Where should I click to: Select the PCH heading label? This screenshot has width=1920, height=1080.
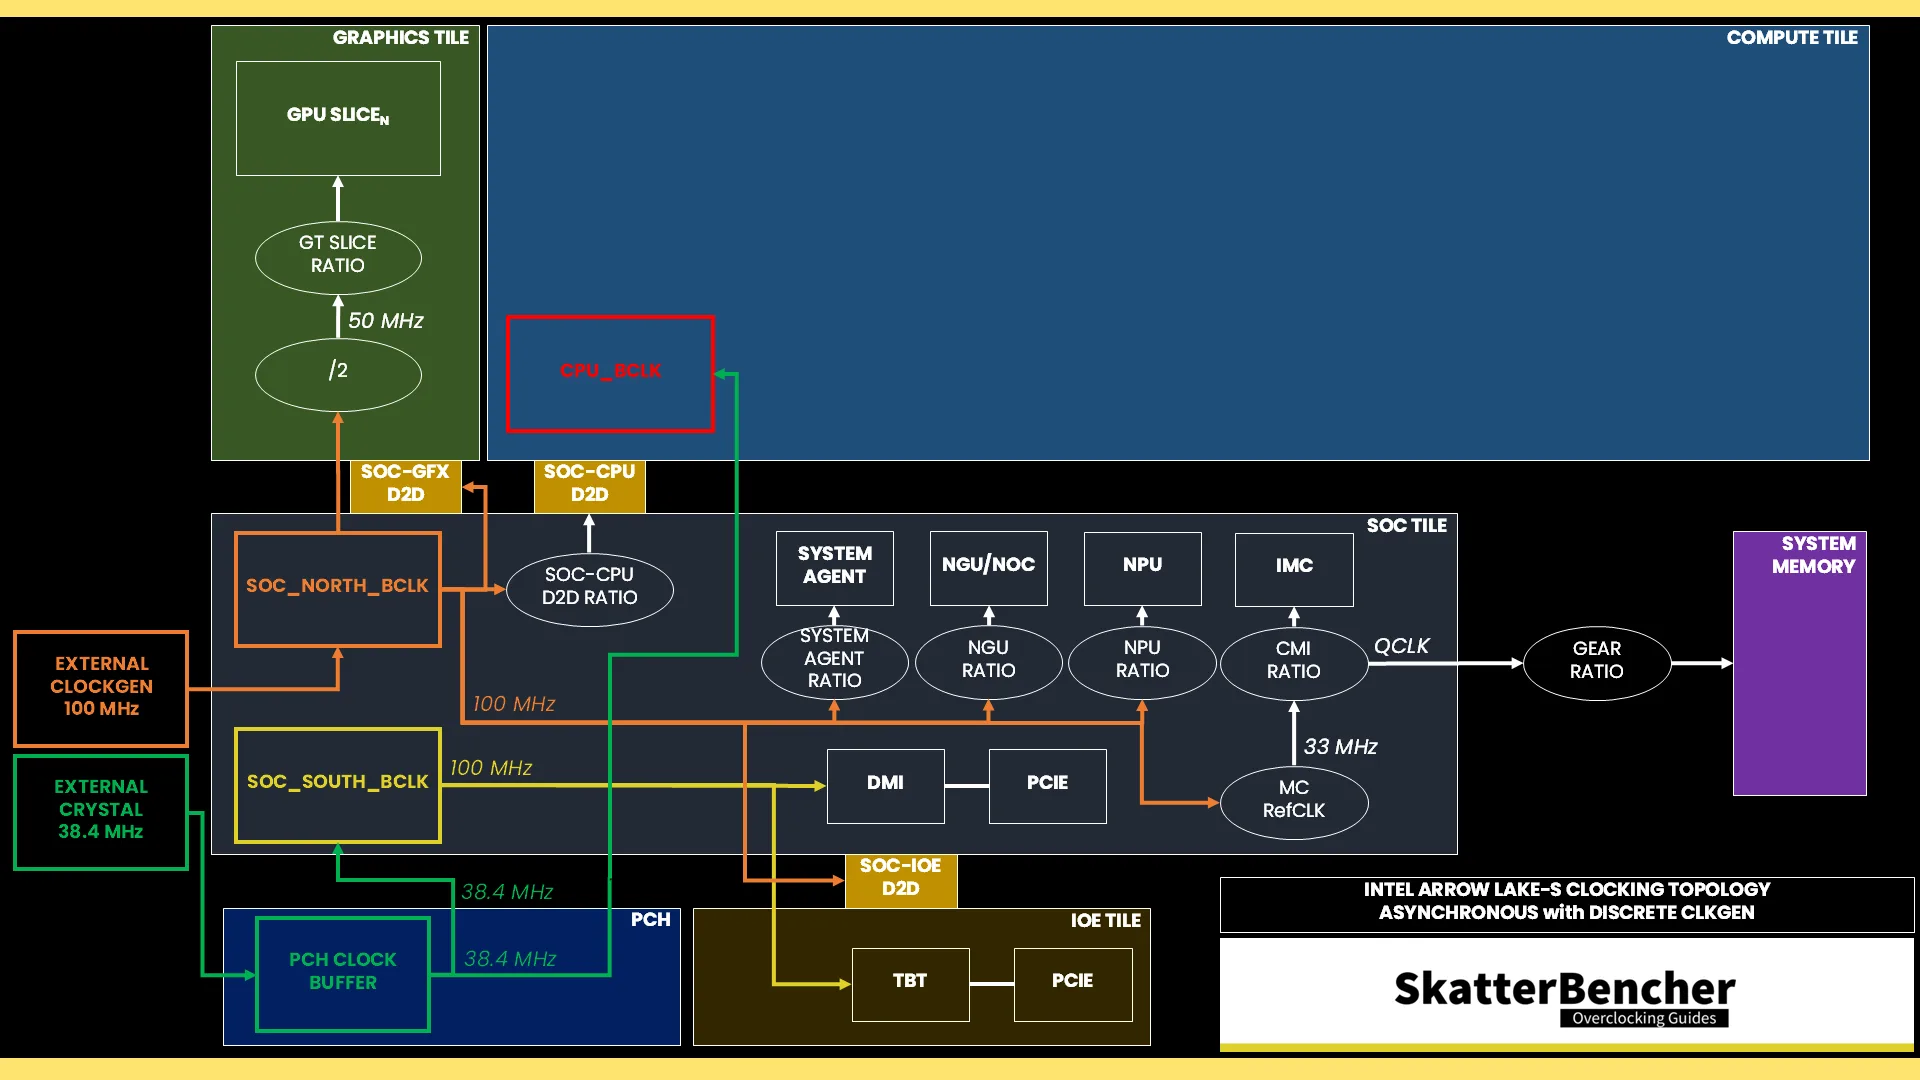coord(650,920)
